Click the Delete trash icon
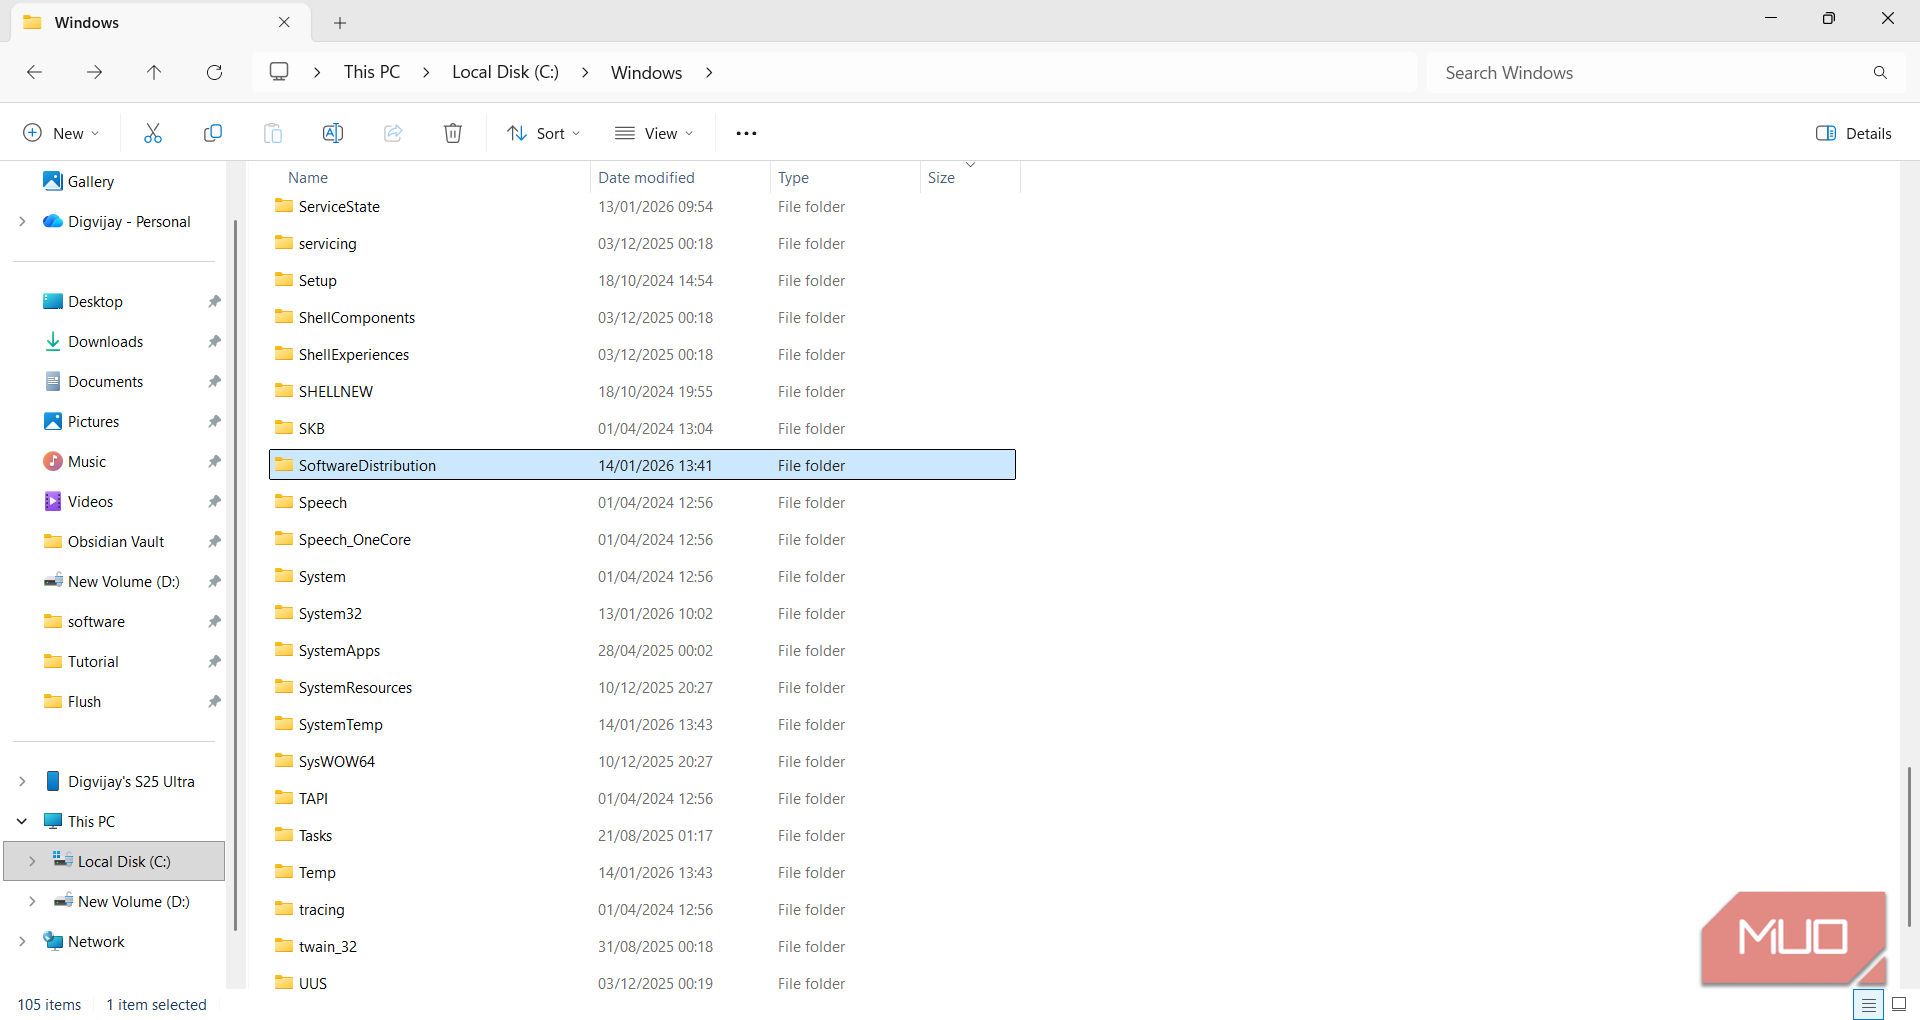The height and width of the screenshot is (1020, 1920). tap(453, 133)
